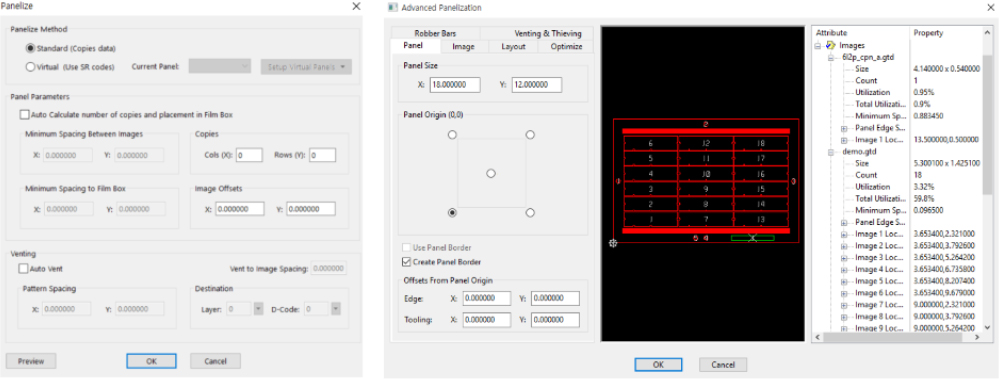Toggle the Auto Vent checkbox
Screen dimensions: 999x379
pyautogui.click(x=24, y=269)
